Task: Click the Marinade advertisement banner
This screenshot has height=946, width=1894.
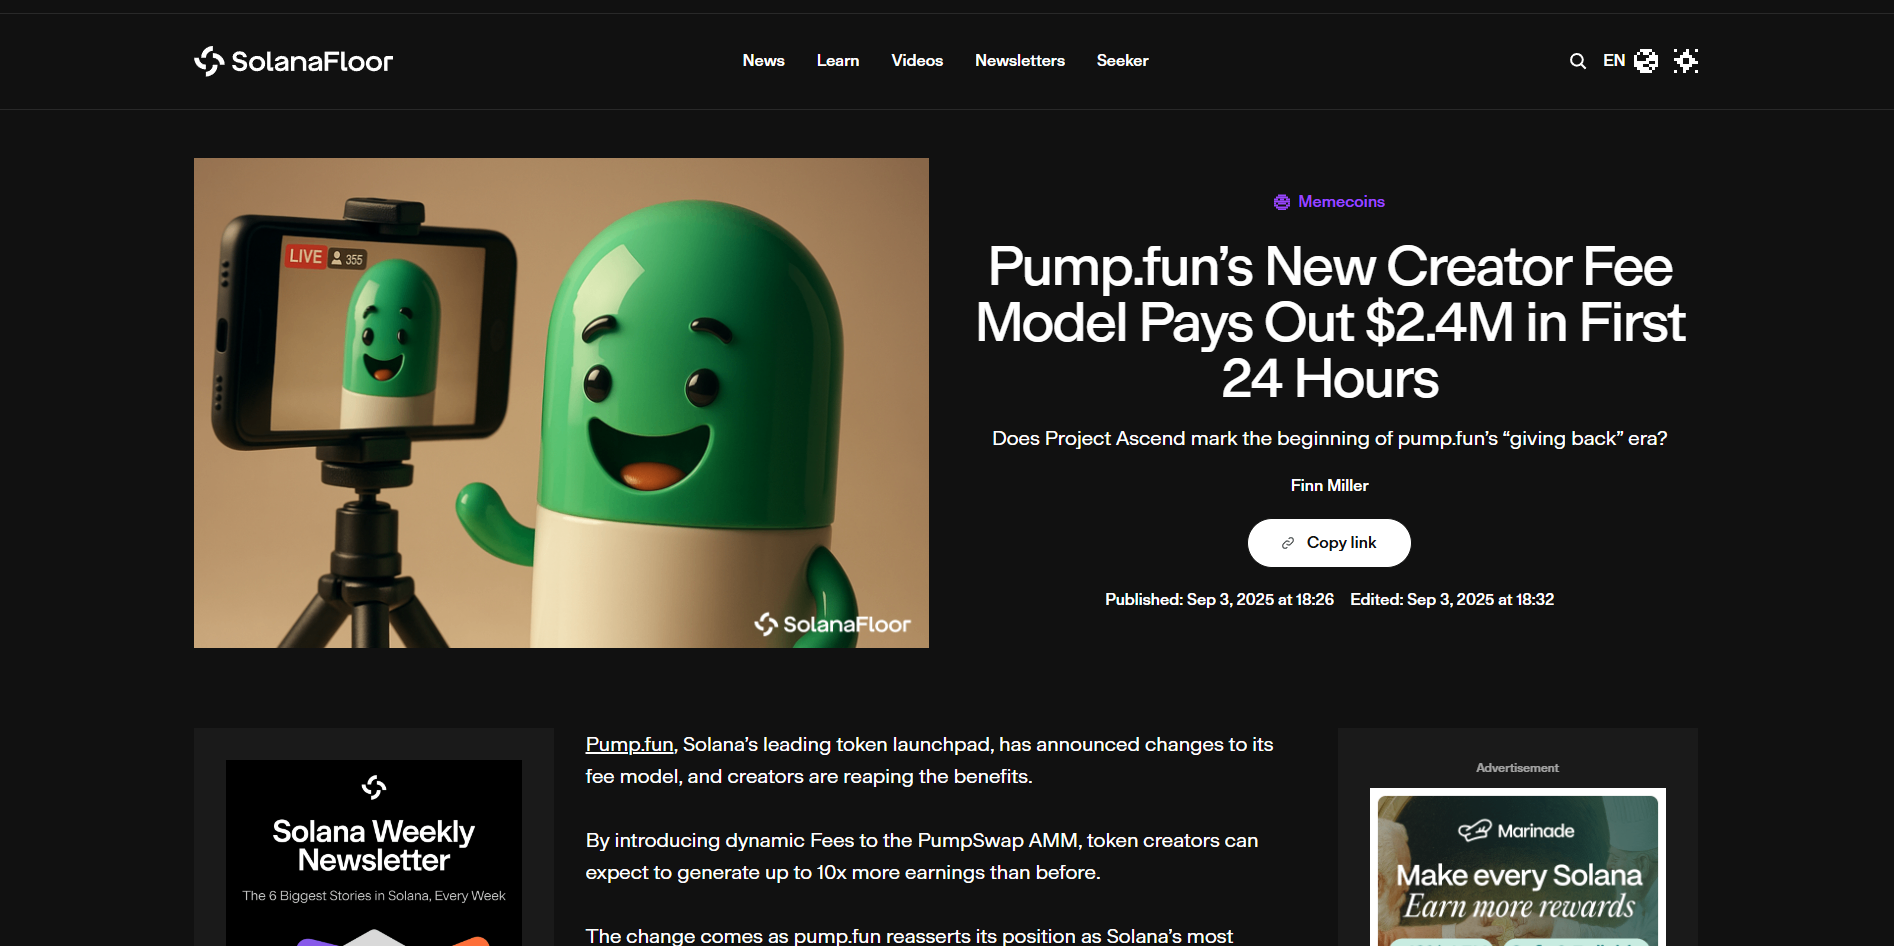Action: pos(1517,870)
